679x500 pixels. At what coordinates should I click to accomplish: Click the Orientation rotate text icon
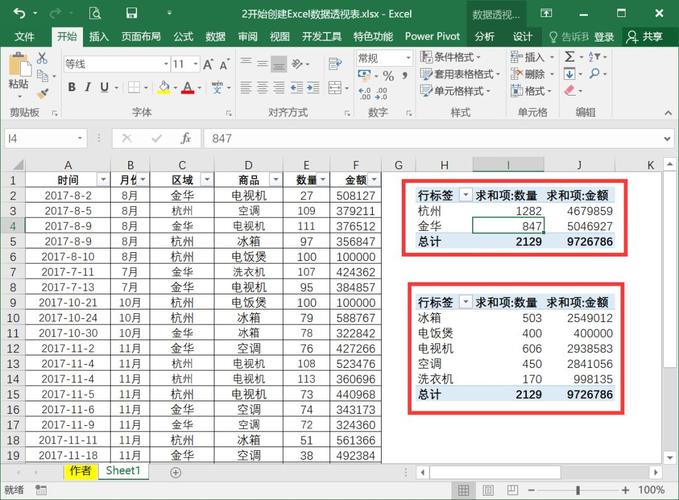pos(297,64)
